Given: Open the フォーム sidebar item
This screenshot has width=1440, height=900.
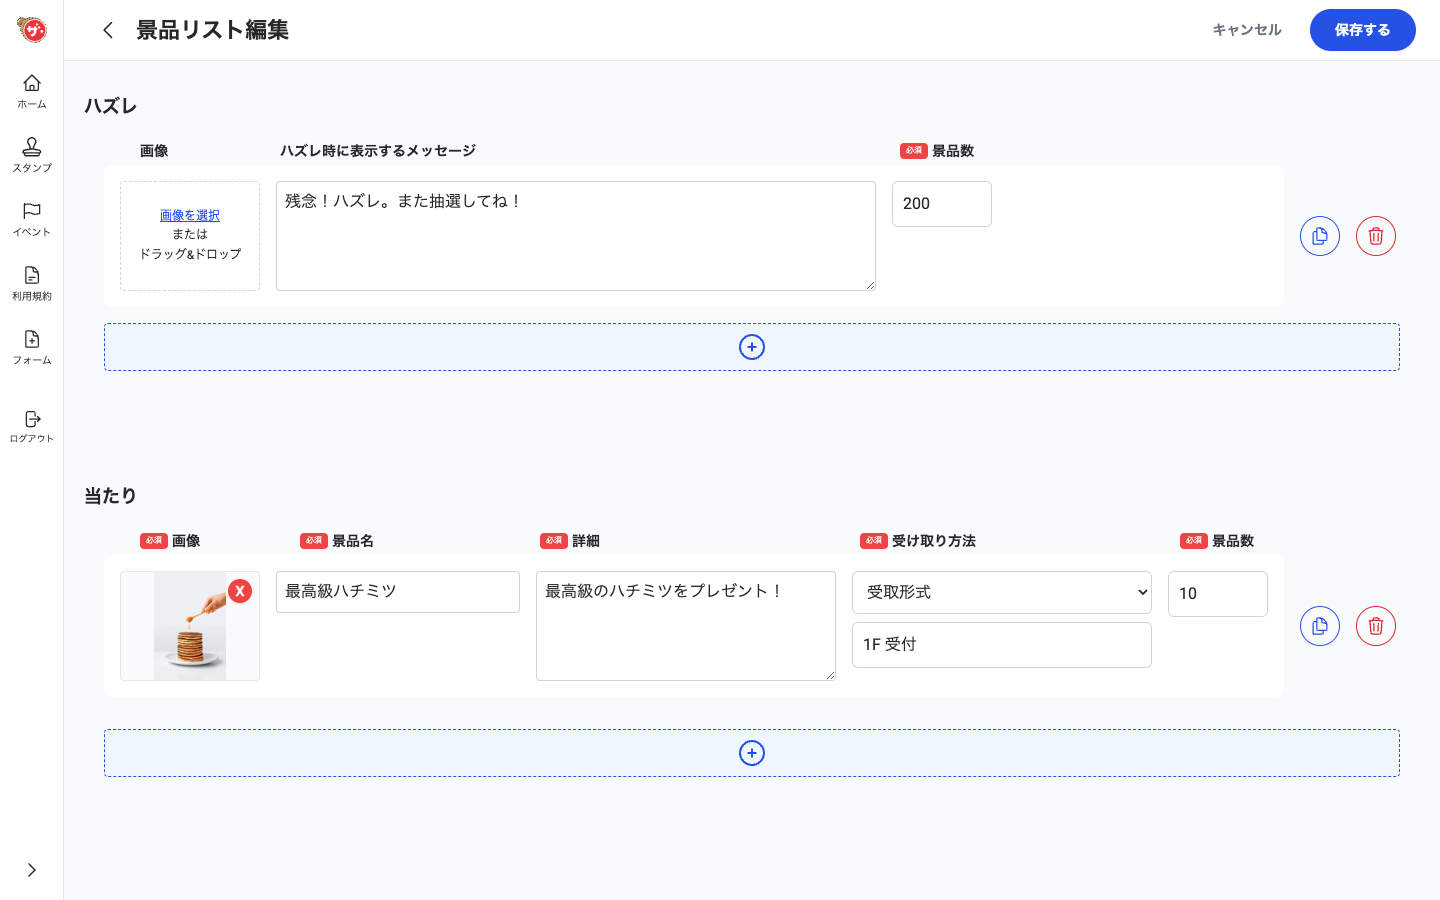Looking at the screenshot, I should coord(32,347).
